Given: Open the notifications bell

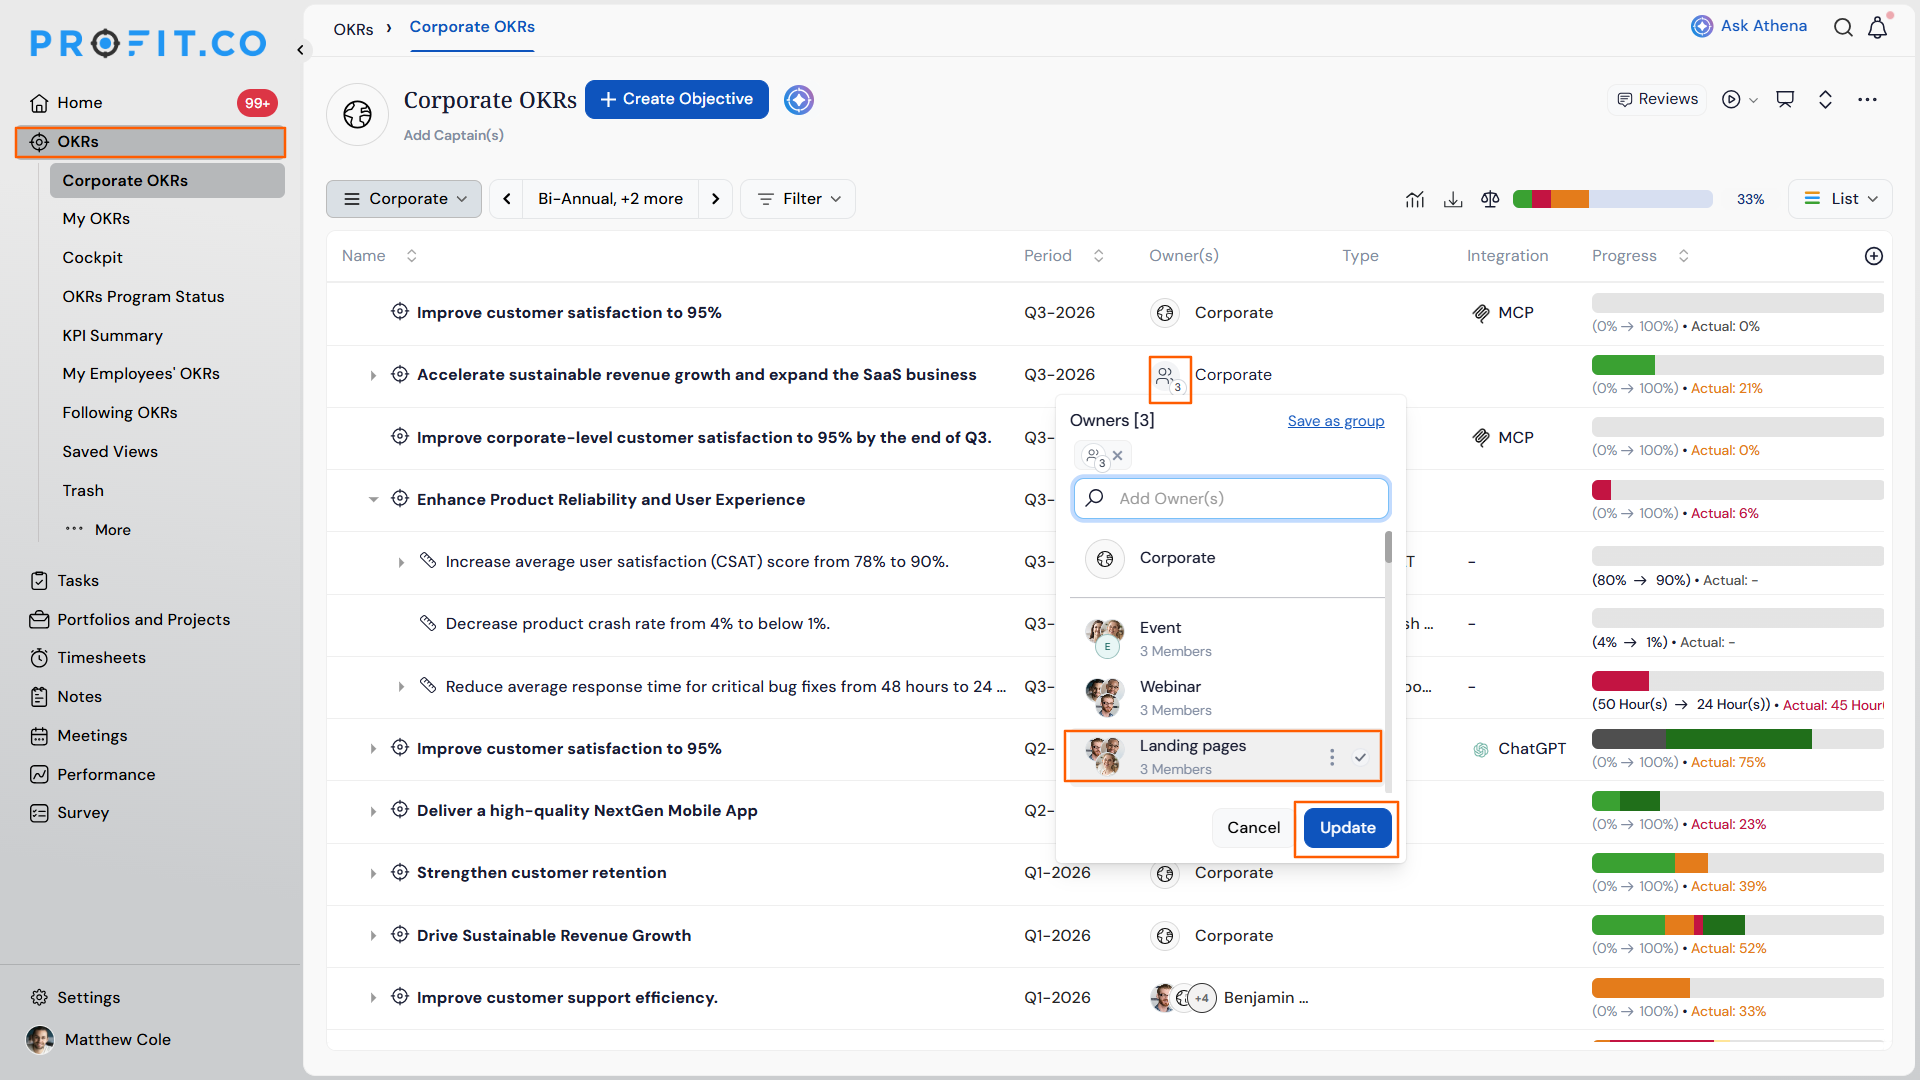Looking at the screenshot, I should [1877, 27].
